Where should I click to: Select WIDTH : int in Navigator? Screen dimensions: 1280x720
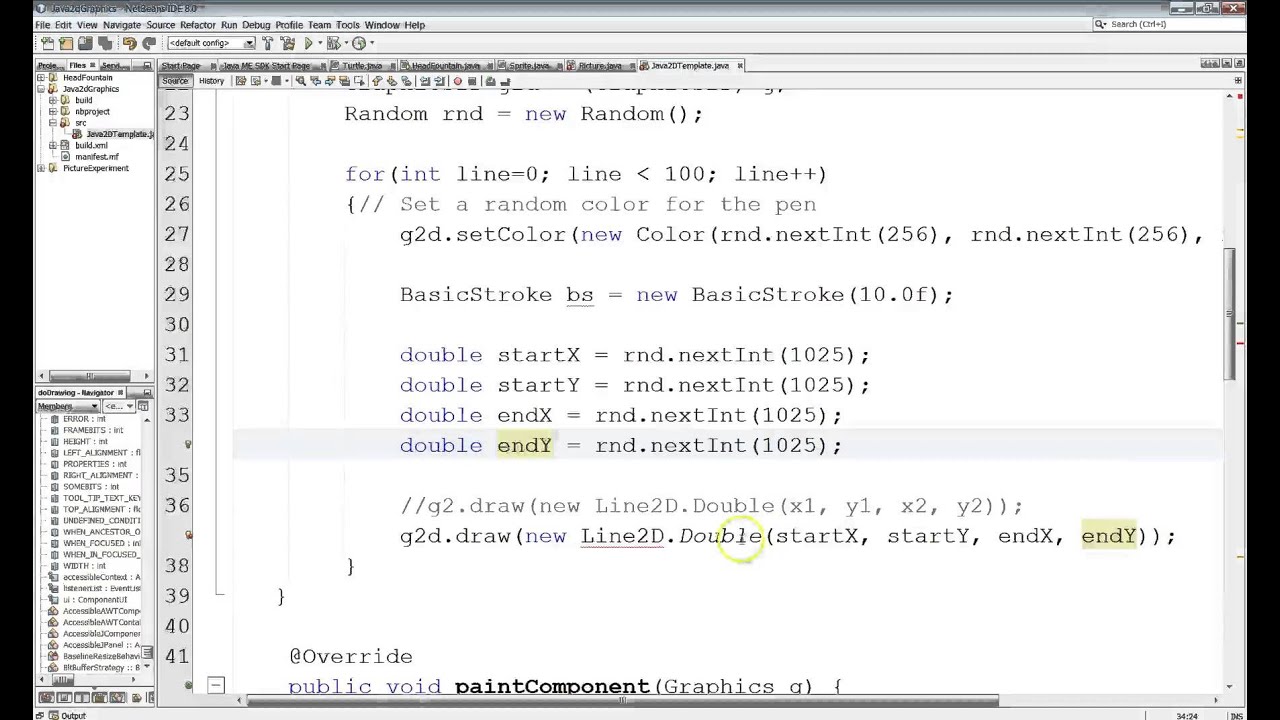click(x=84, y=566)
